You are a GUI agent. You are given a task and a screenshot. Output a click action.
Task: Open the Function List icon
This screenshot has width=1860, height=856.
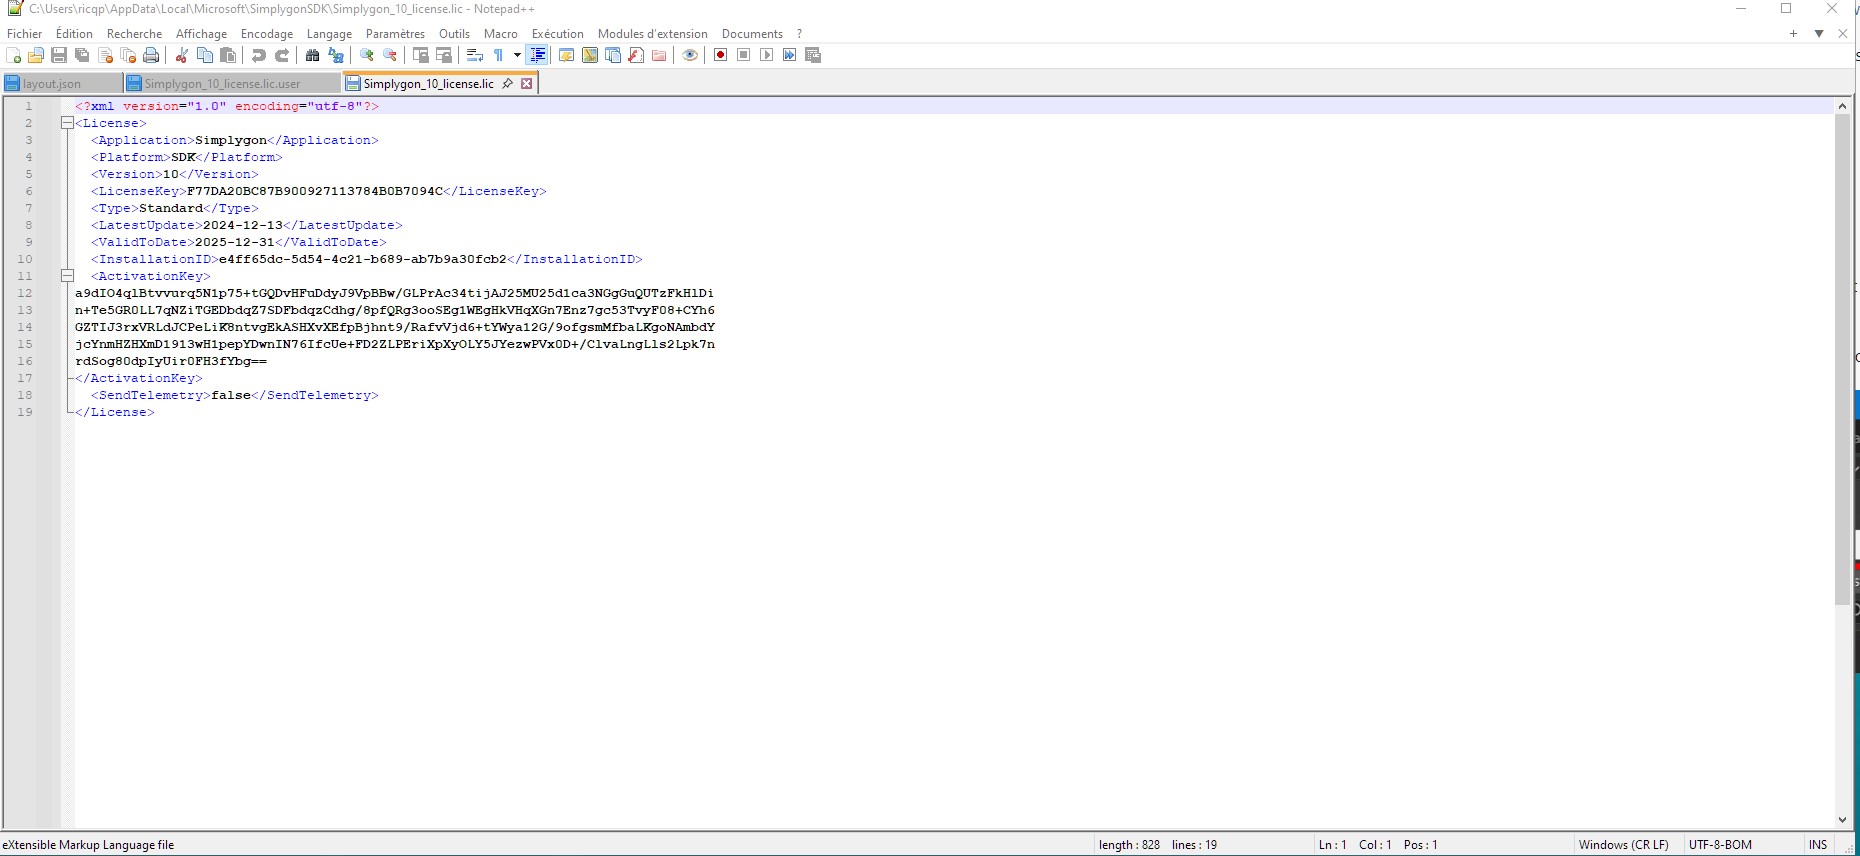[x=636, y=55]
